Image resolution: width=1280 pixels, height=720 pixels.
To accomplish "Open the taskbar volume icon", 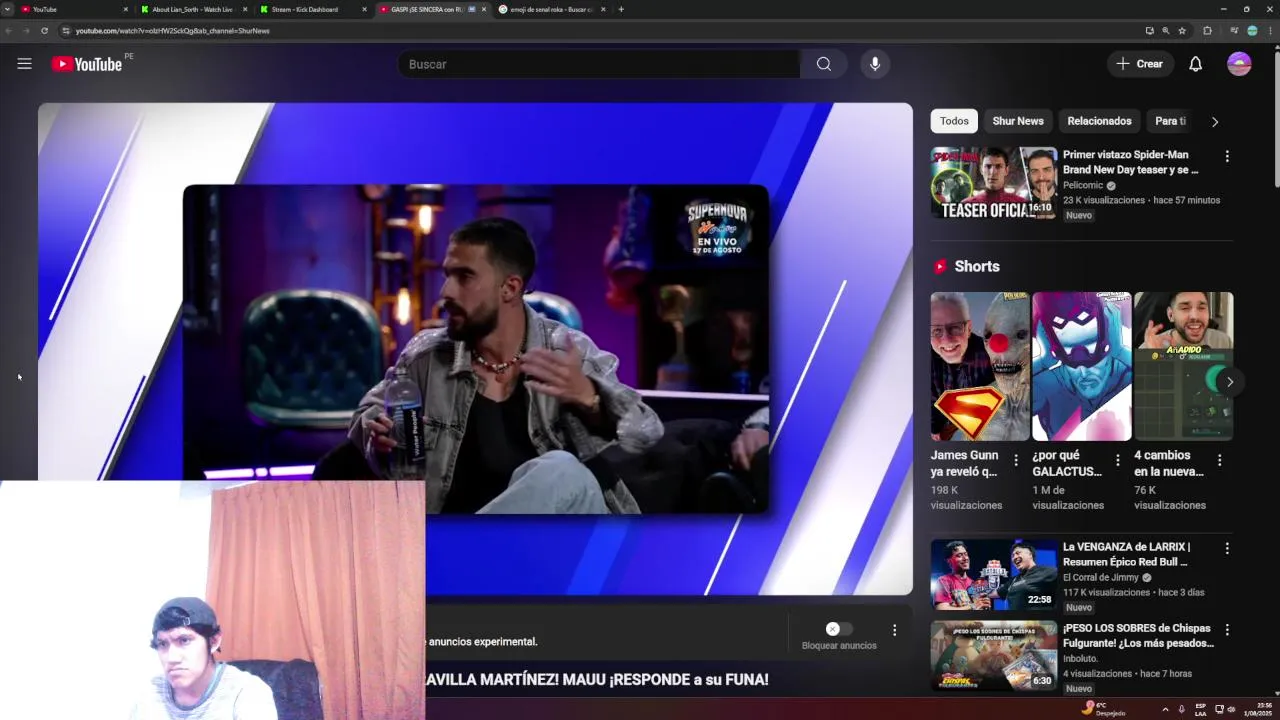I will click(1231, 709).
